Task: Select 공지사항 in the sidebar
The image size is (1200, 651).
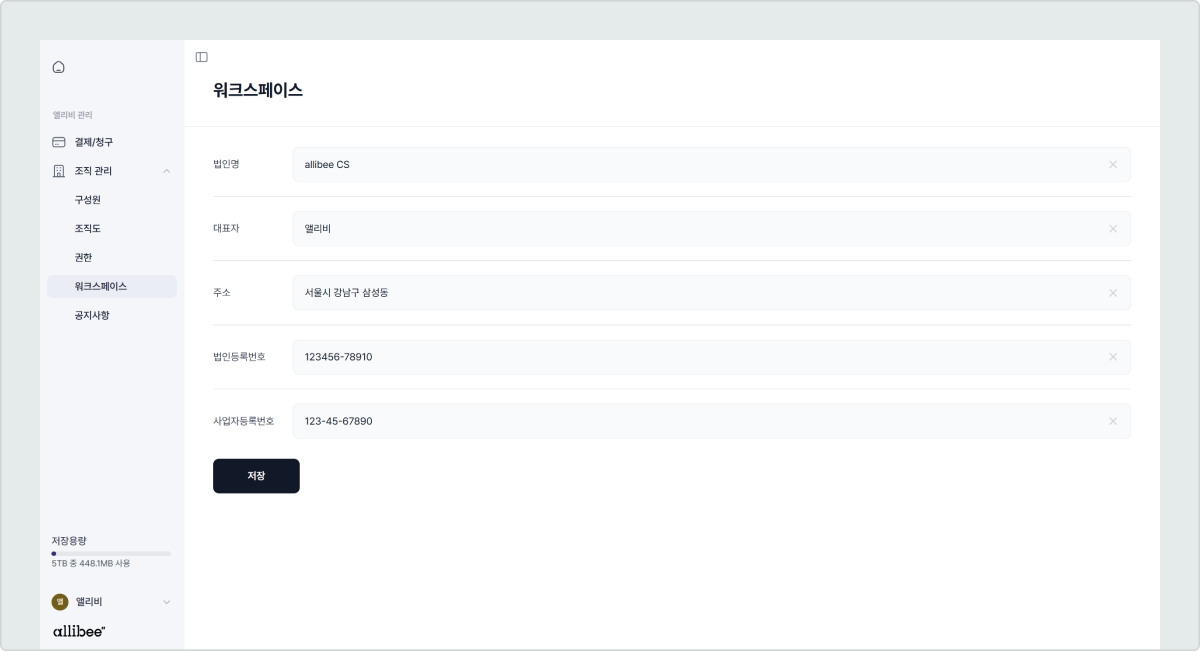Action: 92,315
